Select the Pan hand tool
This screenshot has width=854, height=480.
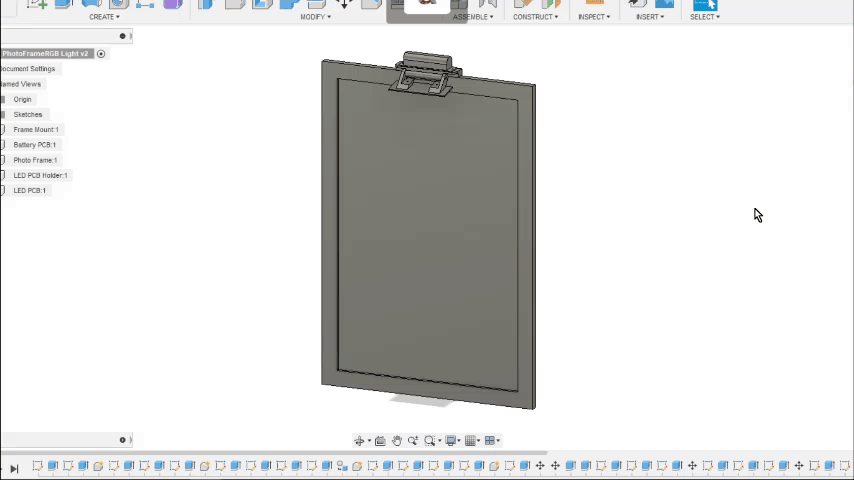pyautogui.click(x=396, y=441)
